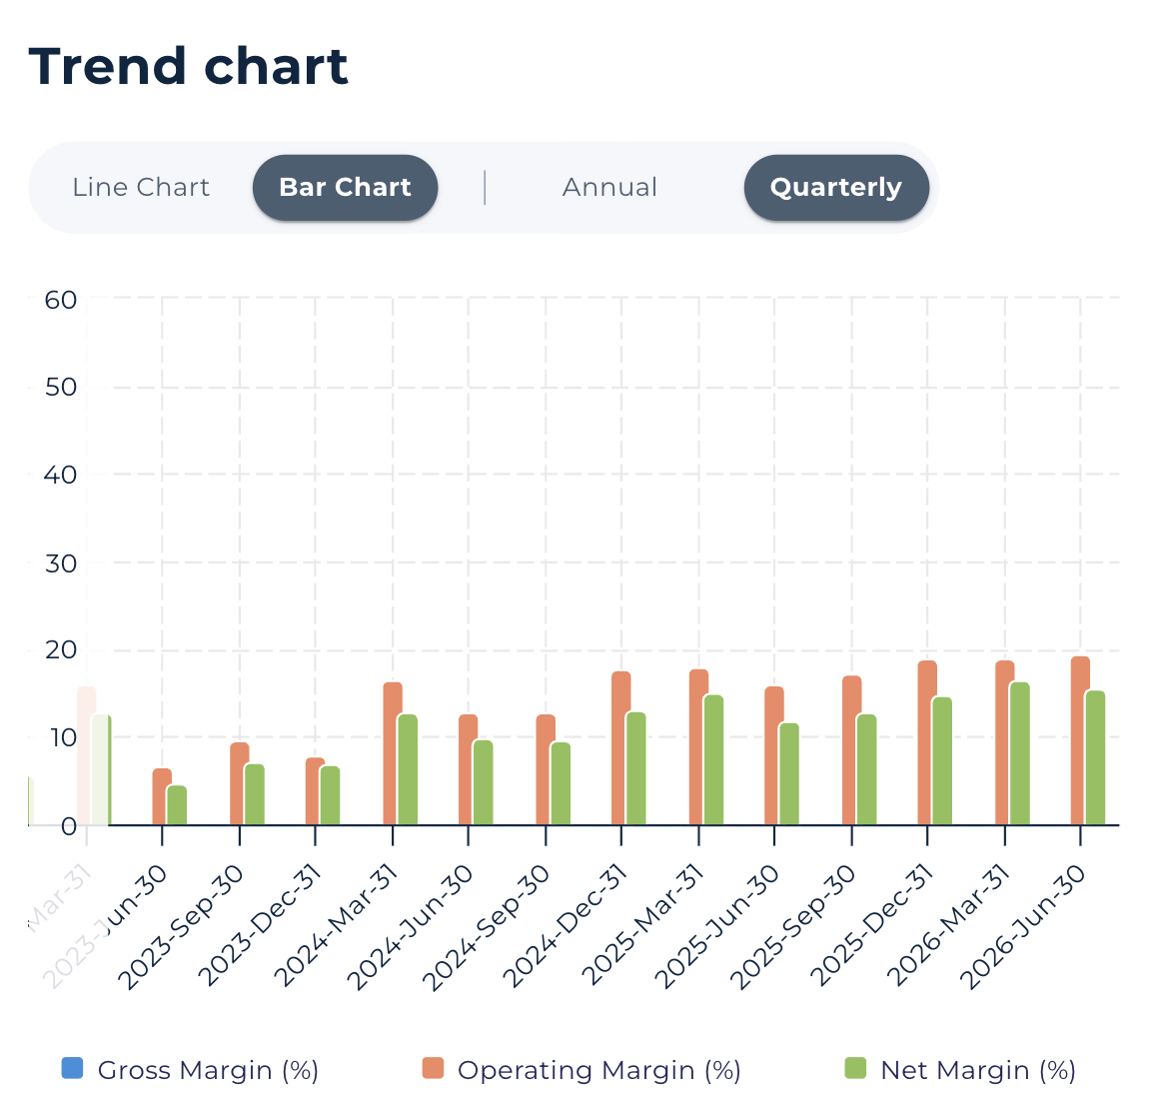Toggle the Operating Margin (%) legend swatch
1169x1107 pixels.
pyautogui.click(x=432, y=1068)
